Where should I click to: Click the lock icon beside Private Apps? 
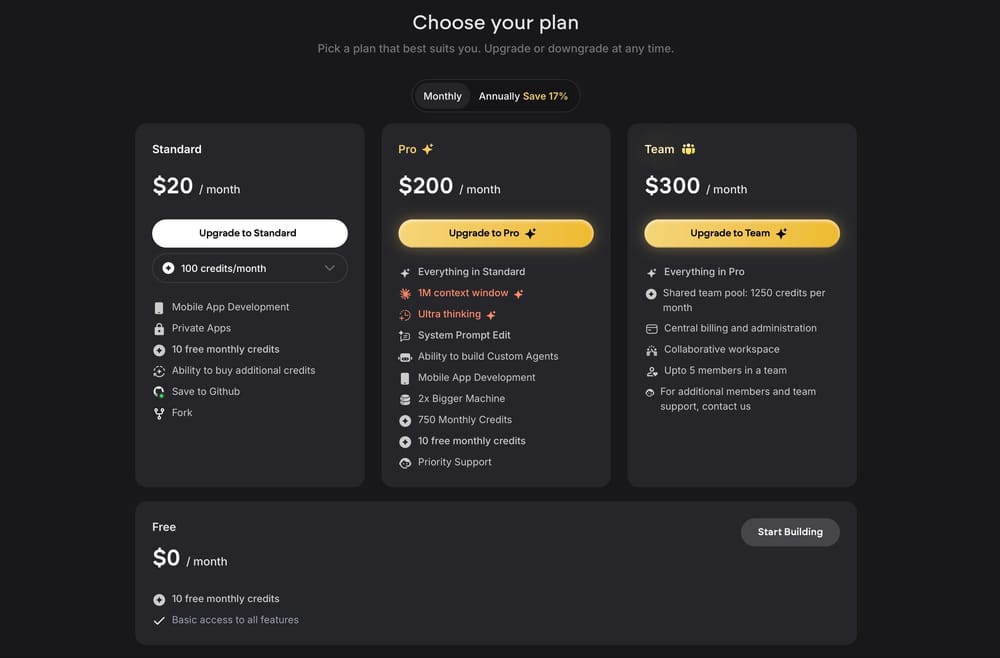click(x=160, y=327)
